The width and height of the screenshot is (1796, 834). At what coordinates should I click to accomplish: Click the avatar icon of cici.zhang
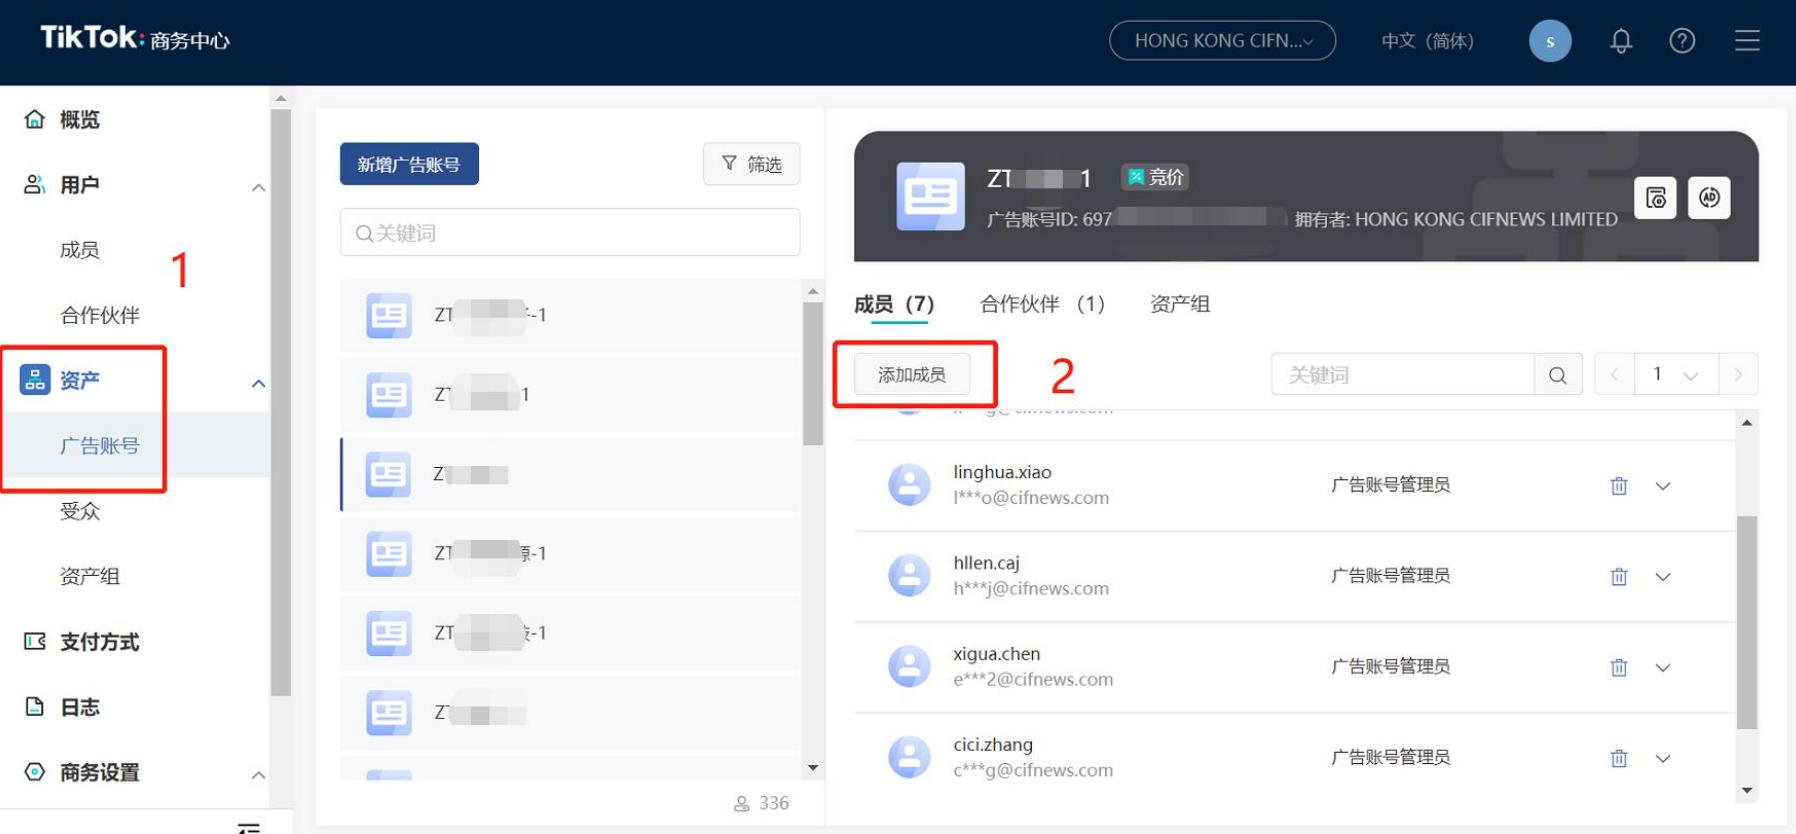[909, 758]
